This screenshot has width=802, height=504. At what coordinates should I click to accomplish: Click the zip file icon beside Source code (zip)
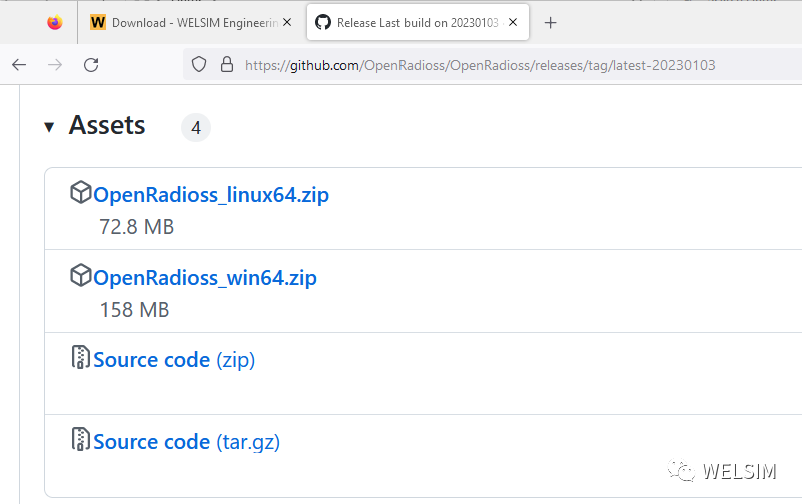point(80,357)
